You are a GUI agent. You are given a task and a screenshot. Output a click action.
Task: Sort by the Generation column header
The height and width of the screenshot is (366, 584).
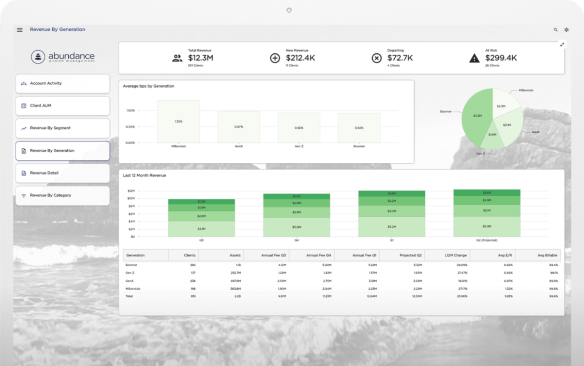pos(146,255)
